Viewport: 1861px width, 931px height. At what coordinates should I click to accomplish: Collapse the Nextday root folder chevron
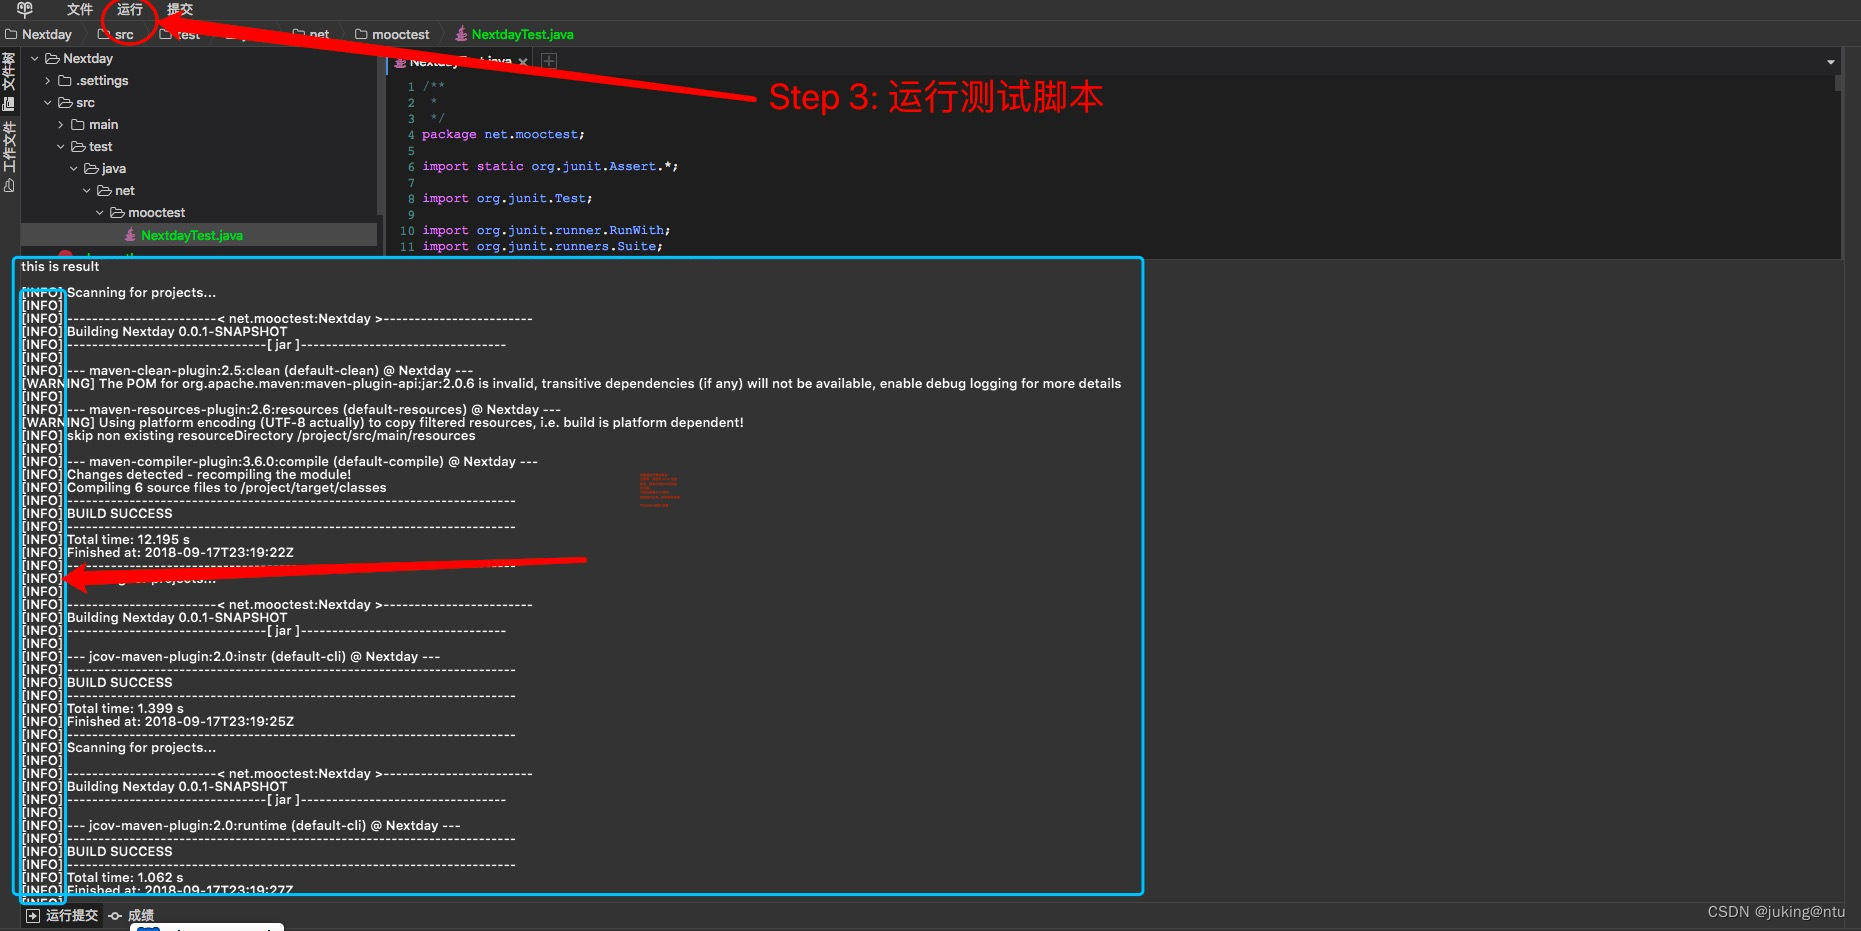35,59
